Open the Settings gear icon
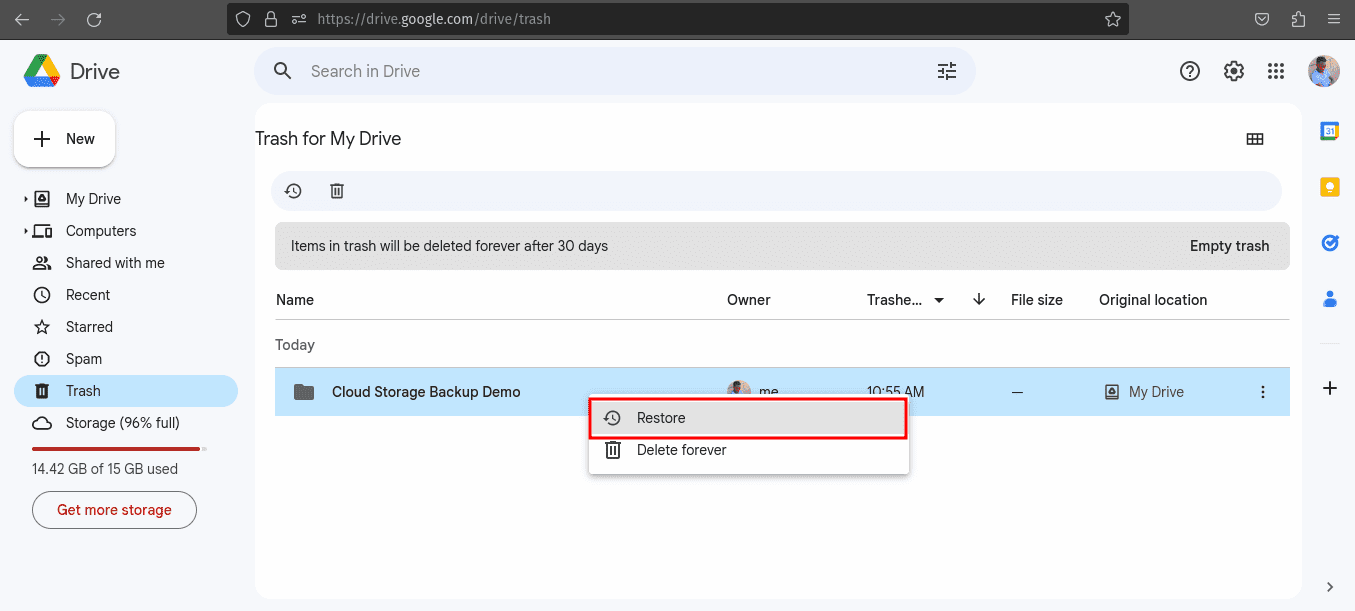The width and height of the screenshot is (1355, 611). pyautogui.click(x=1234, y=71)
